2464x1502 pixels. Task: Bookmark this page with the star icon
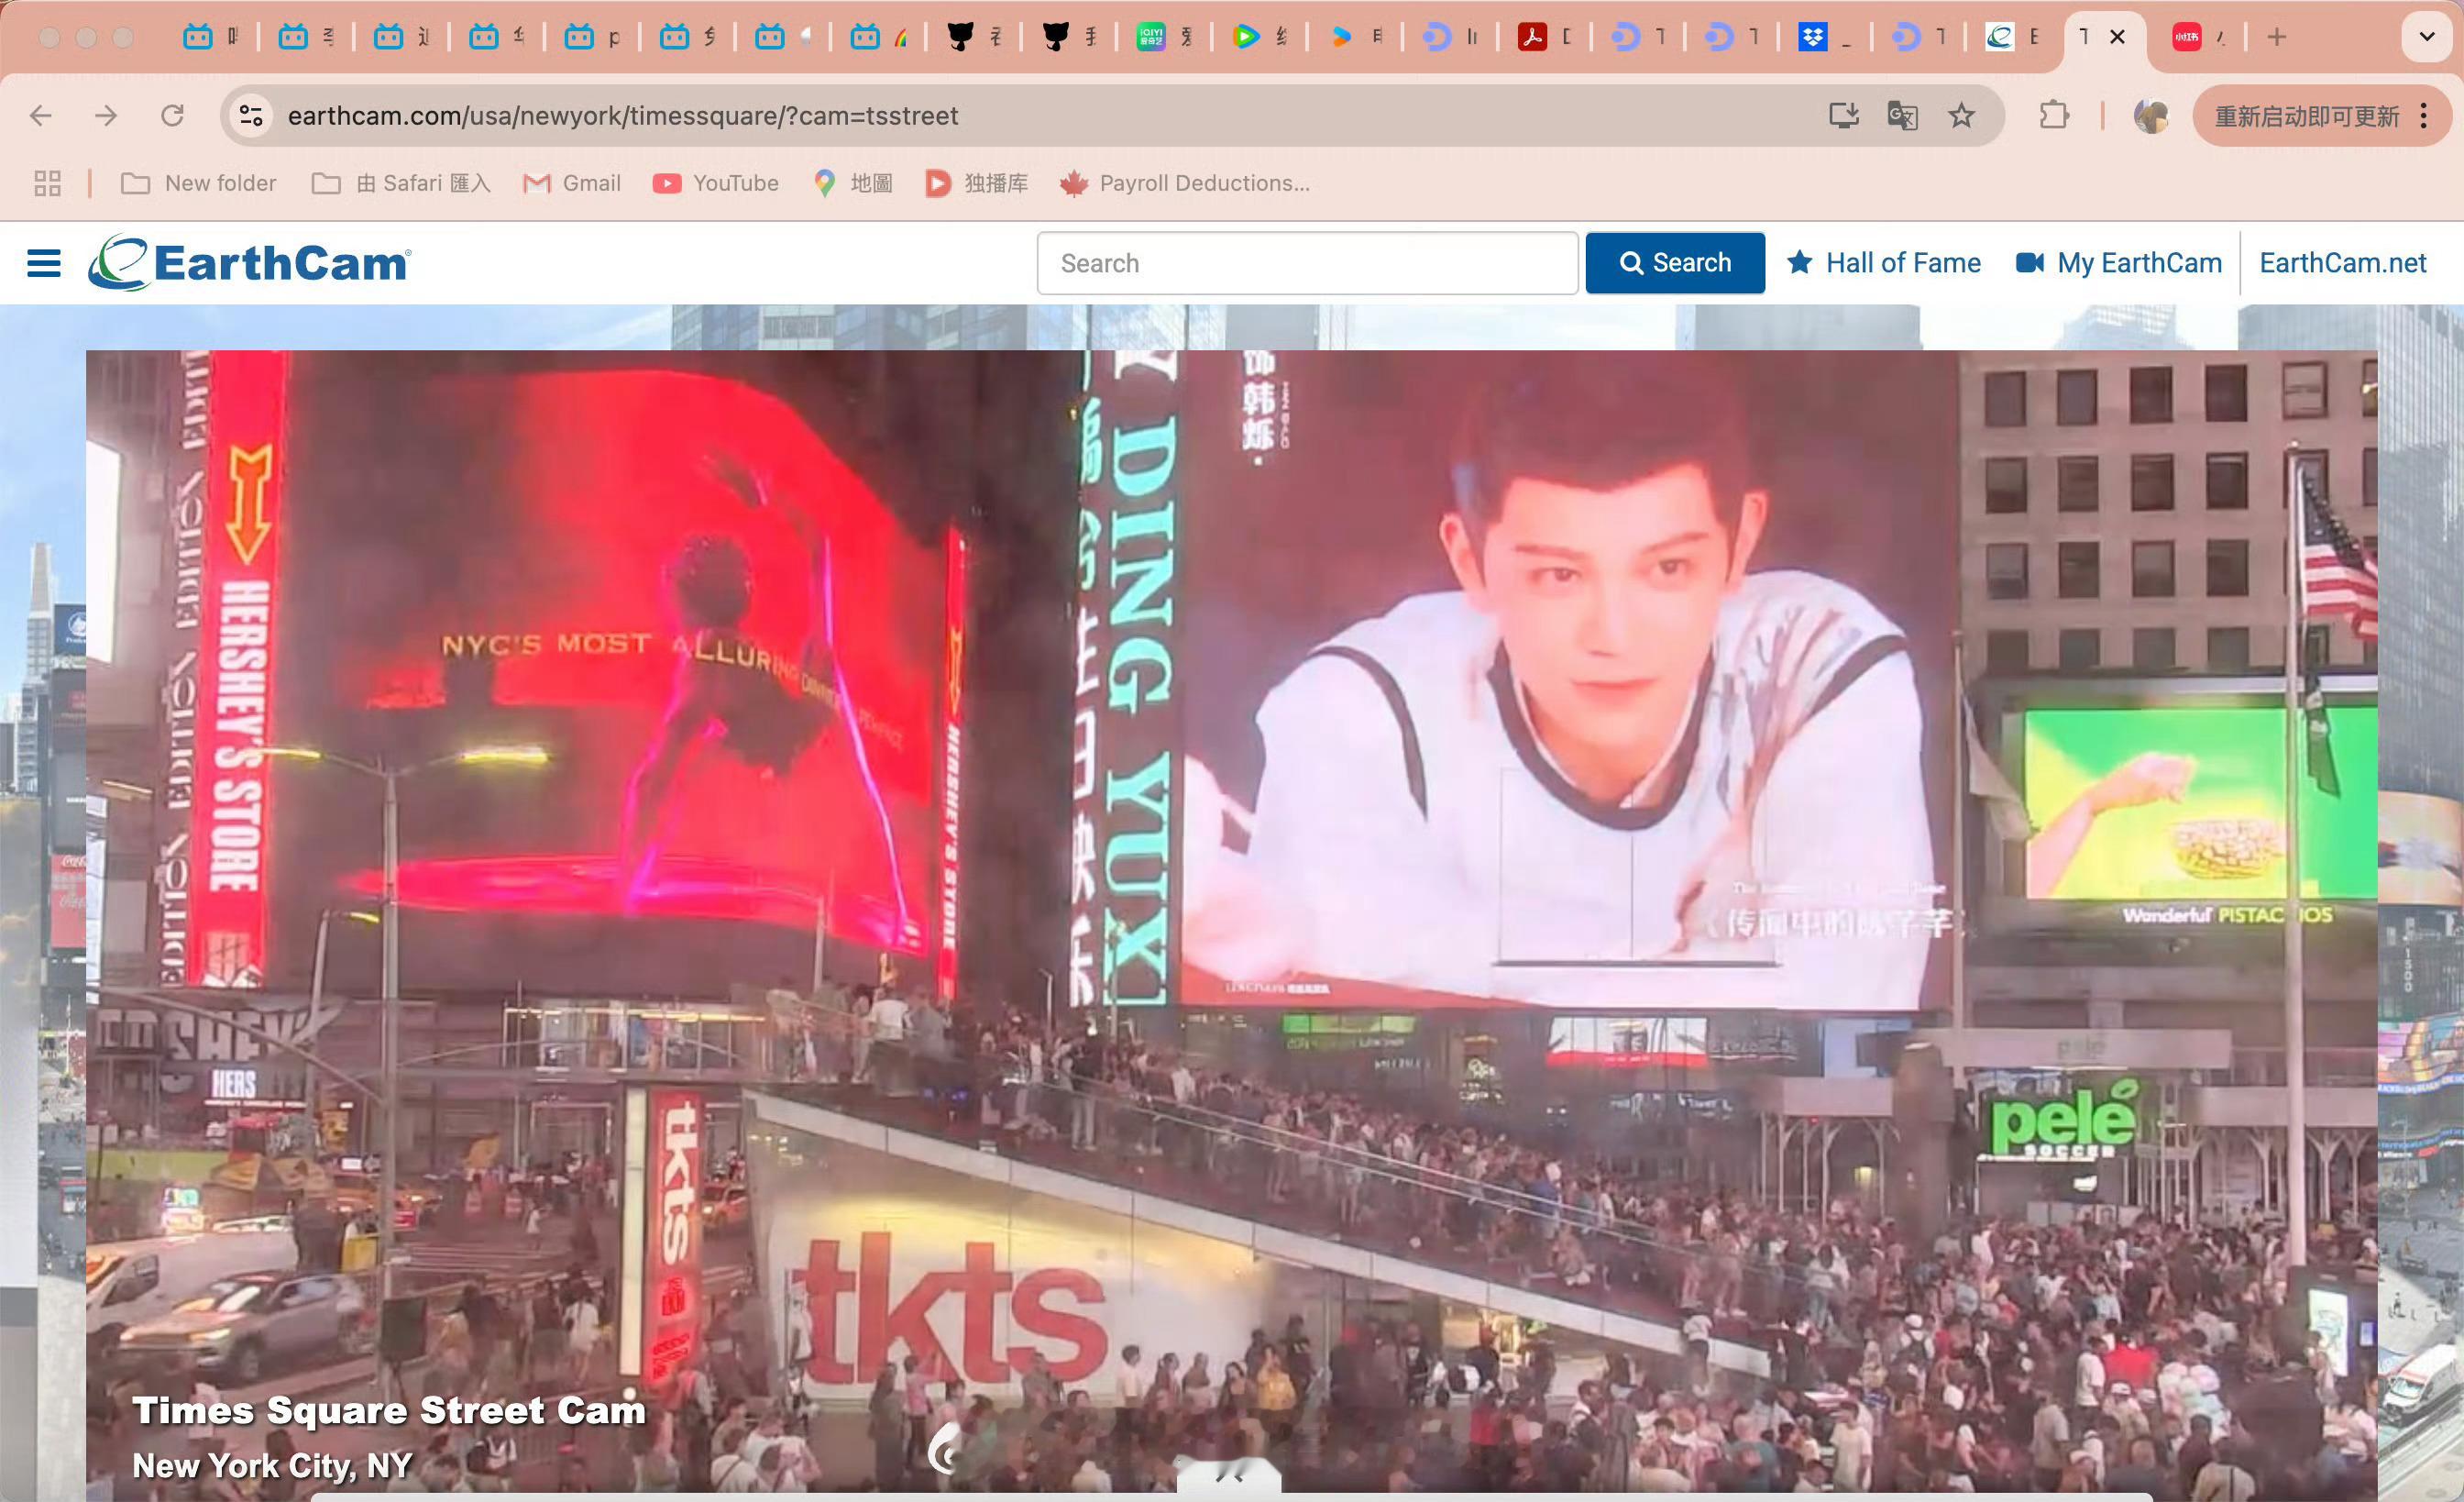[1961, 116]
